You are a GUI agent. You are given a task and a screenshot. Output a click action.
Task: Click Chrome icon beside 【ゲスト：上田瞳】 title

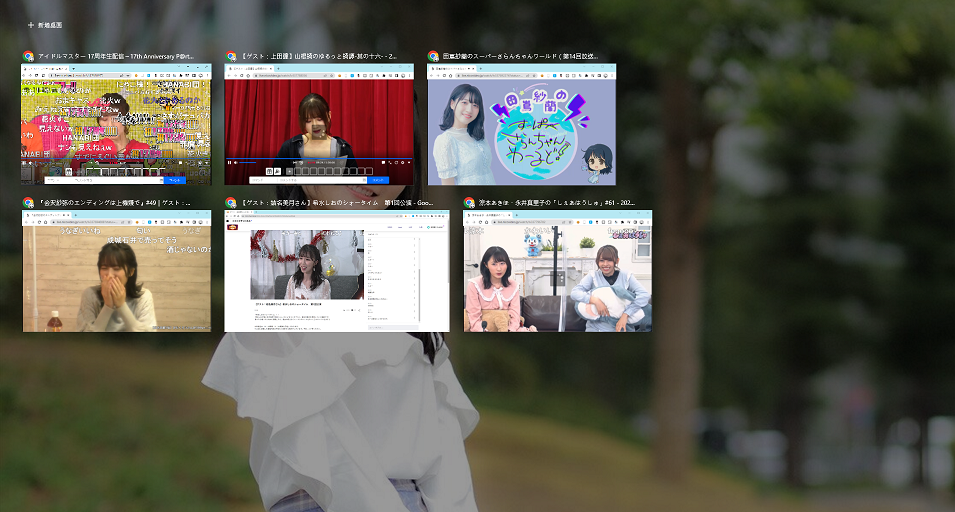click(231, 56)
